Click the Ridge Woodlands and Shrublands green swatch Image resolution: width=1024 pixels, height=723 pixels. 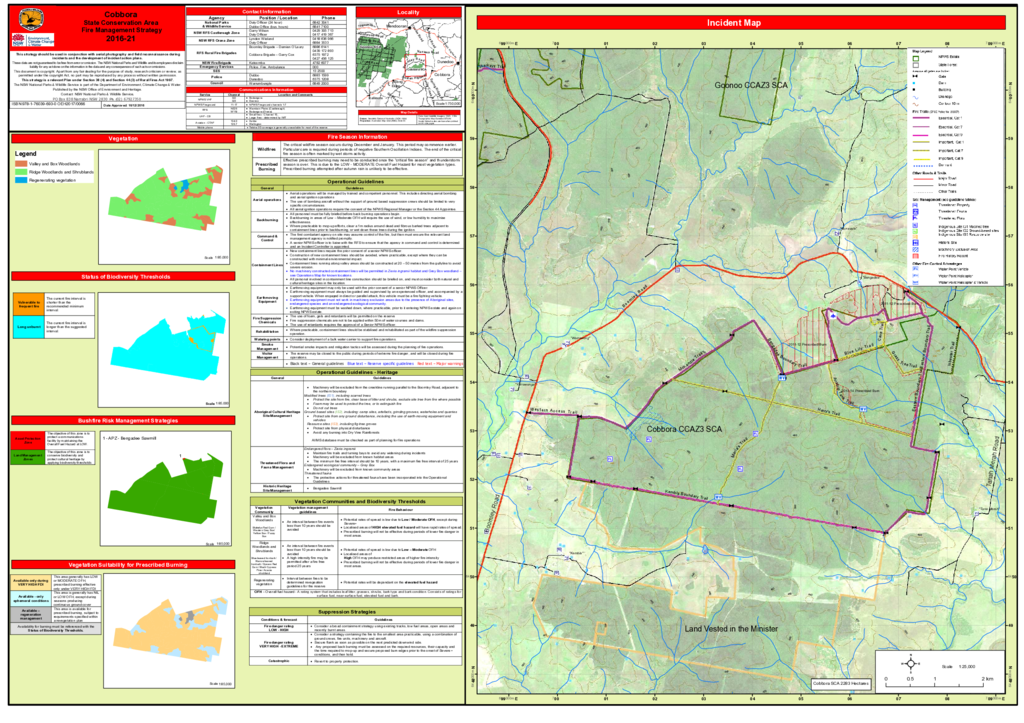[x=21, y=172]
